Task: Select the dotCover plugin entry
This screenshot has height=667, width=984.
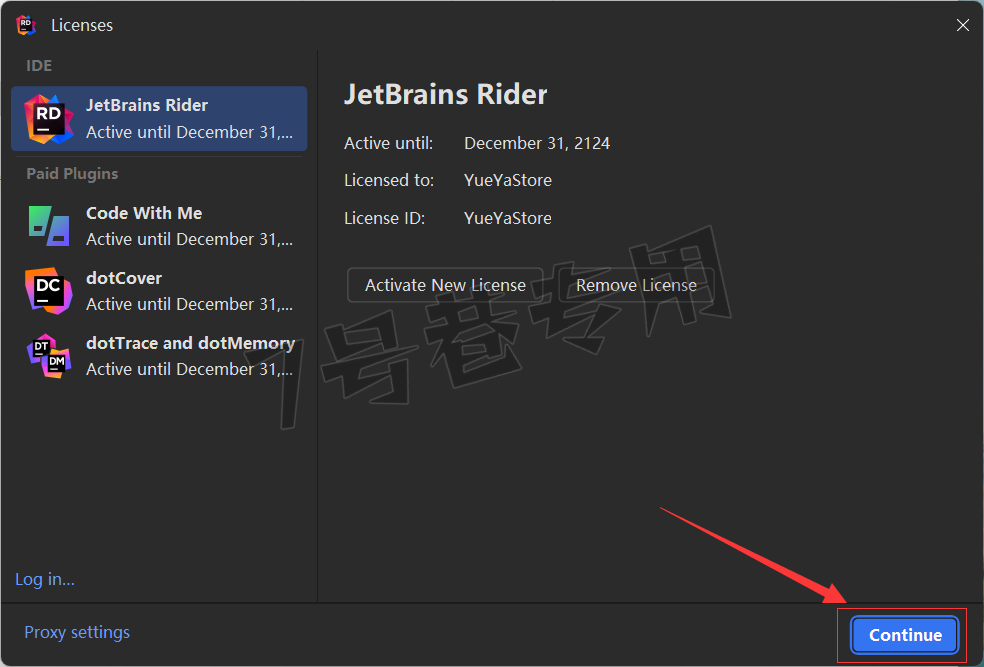Action: tap(159, 291)
